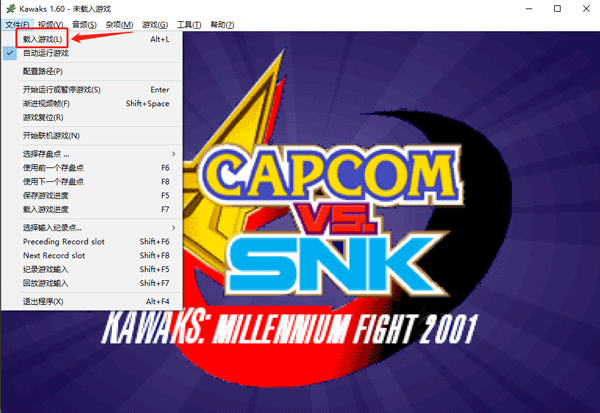Select Next Record slot item
The image size is (600, 413).
click(x=91, y=255)
